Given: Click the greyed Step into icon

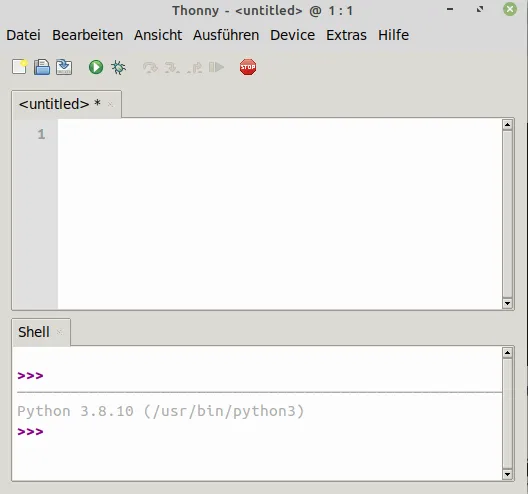Looking at the screenshot, I should [172, 67].
